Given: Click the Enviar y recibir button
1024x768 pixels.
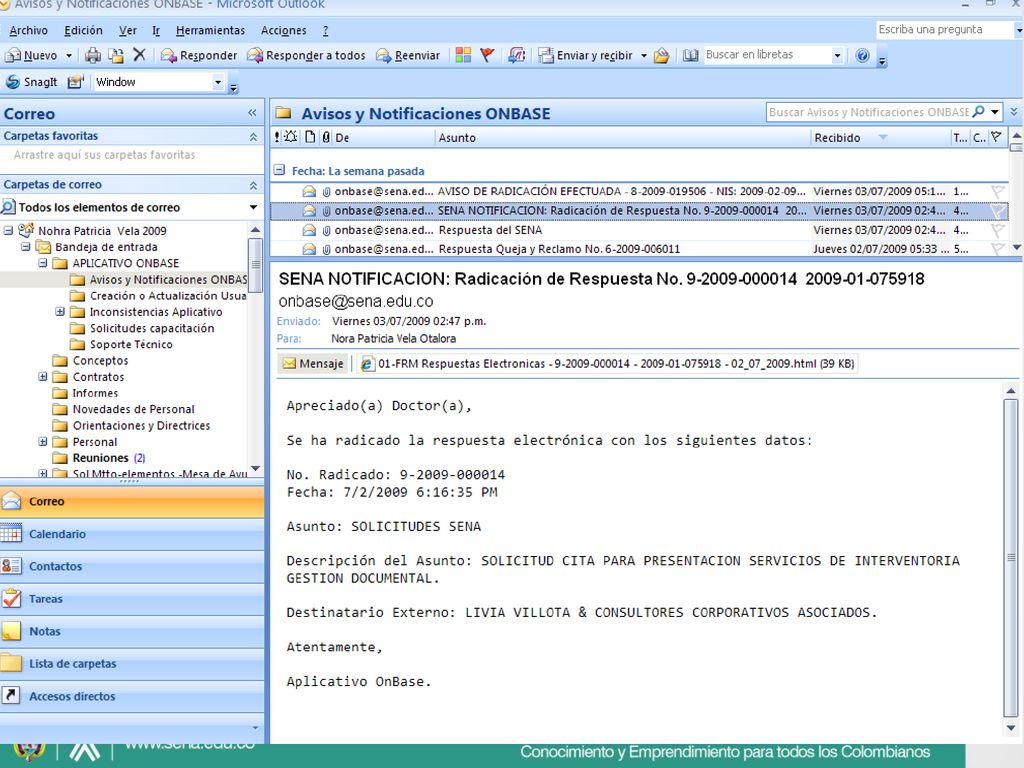Looking at the screenshot, I should coord(586,56).
